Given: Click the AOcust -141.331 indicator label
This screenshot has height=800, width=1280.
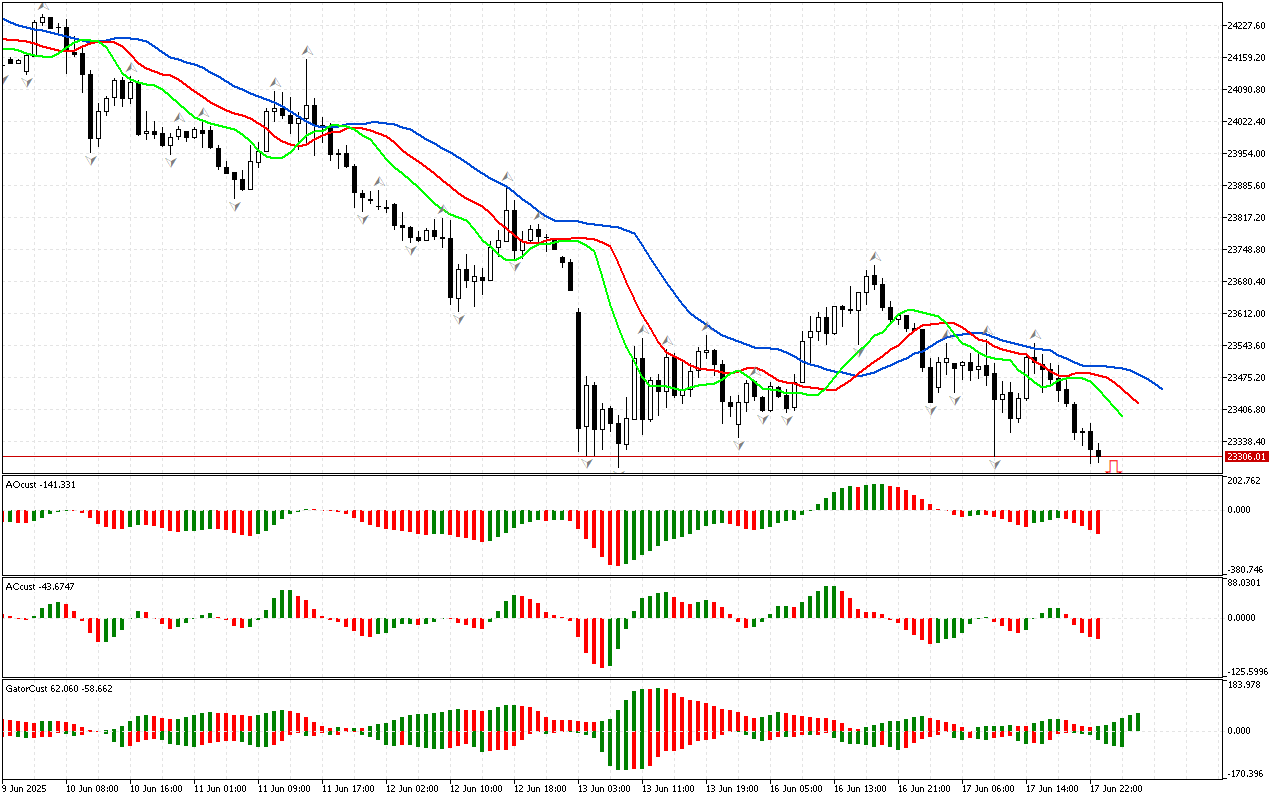Looking at the screenshot, I should click(x=40, y=484).
